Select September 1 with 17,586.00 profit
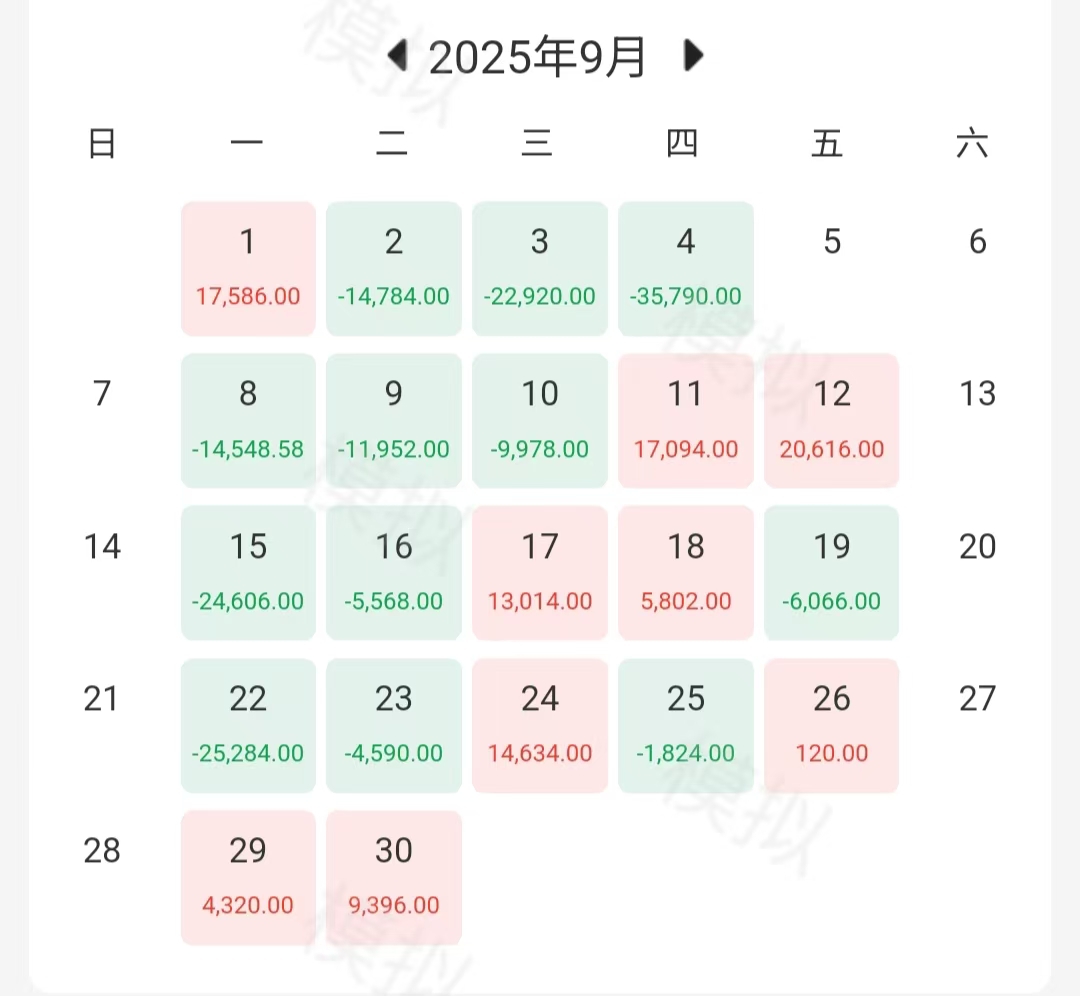Viewport: 1080px width, 996px height. pyautogui.click(x=248, y=268)
